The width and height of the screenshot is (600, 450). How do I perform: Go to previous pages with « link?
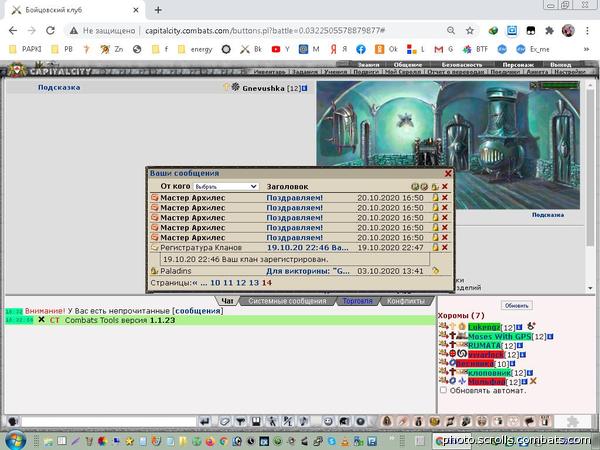tap(194, 283)
